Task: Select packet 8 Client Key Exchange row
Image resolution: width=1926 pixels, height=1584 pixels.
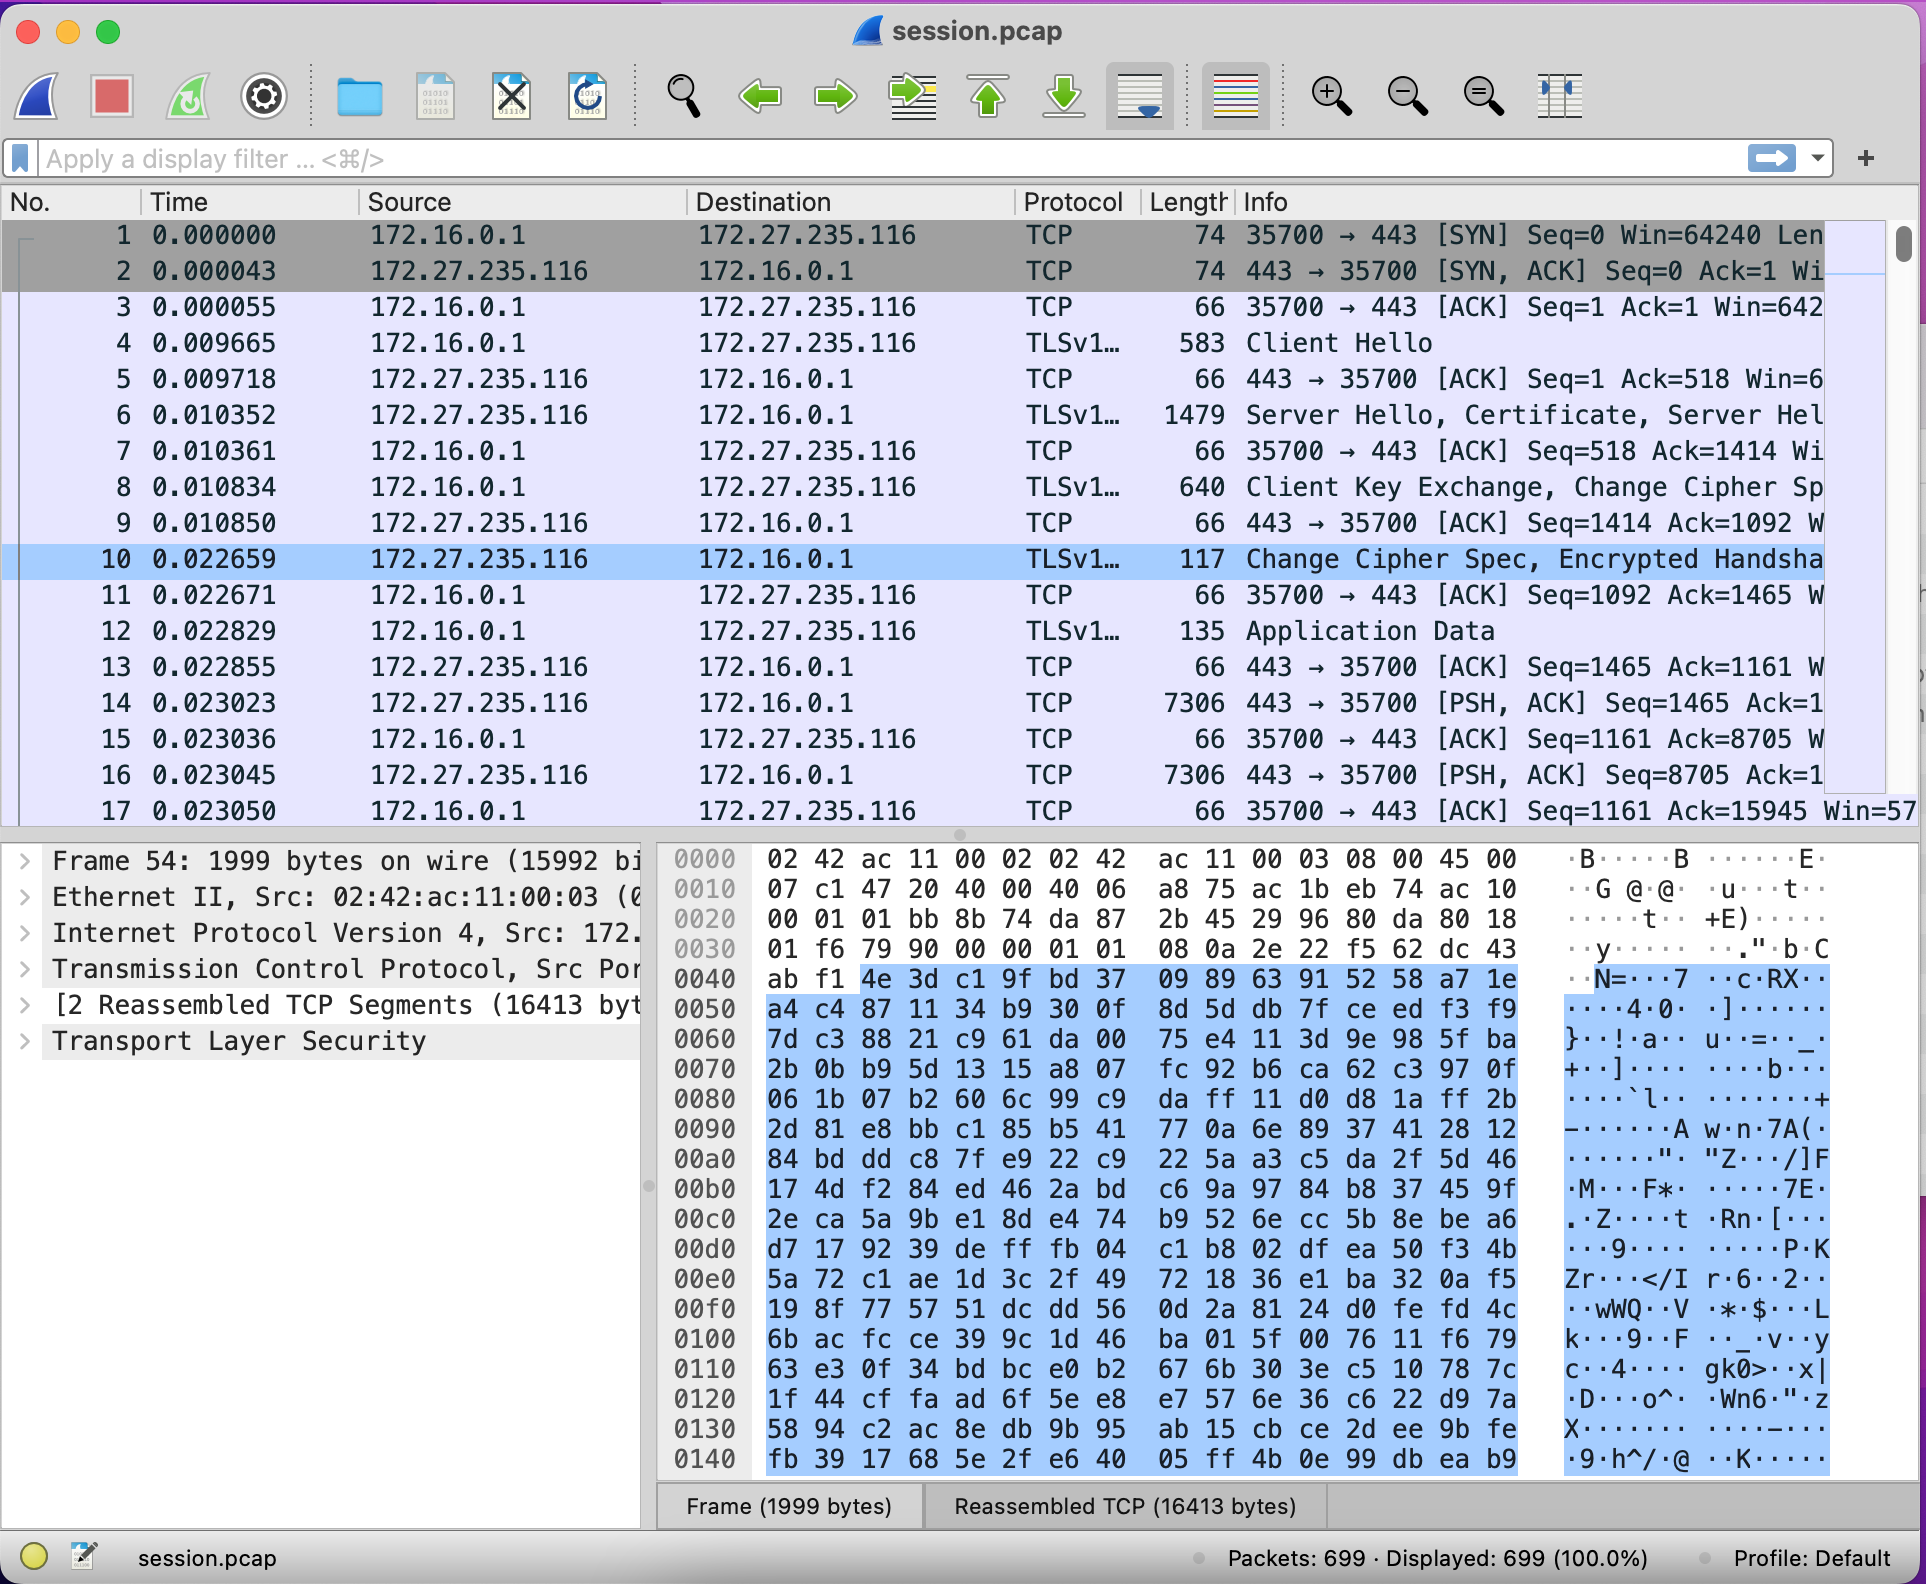Action: pyautogui.click(x=912, y=487)
